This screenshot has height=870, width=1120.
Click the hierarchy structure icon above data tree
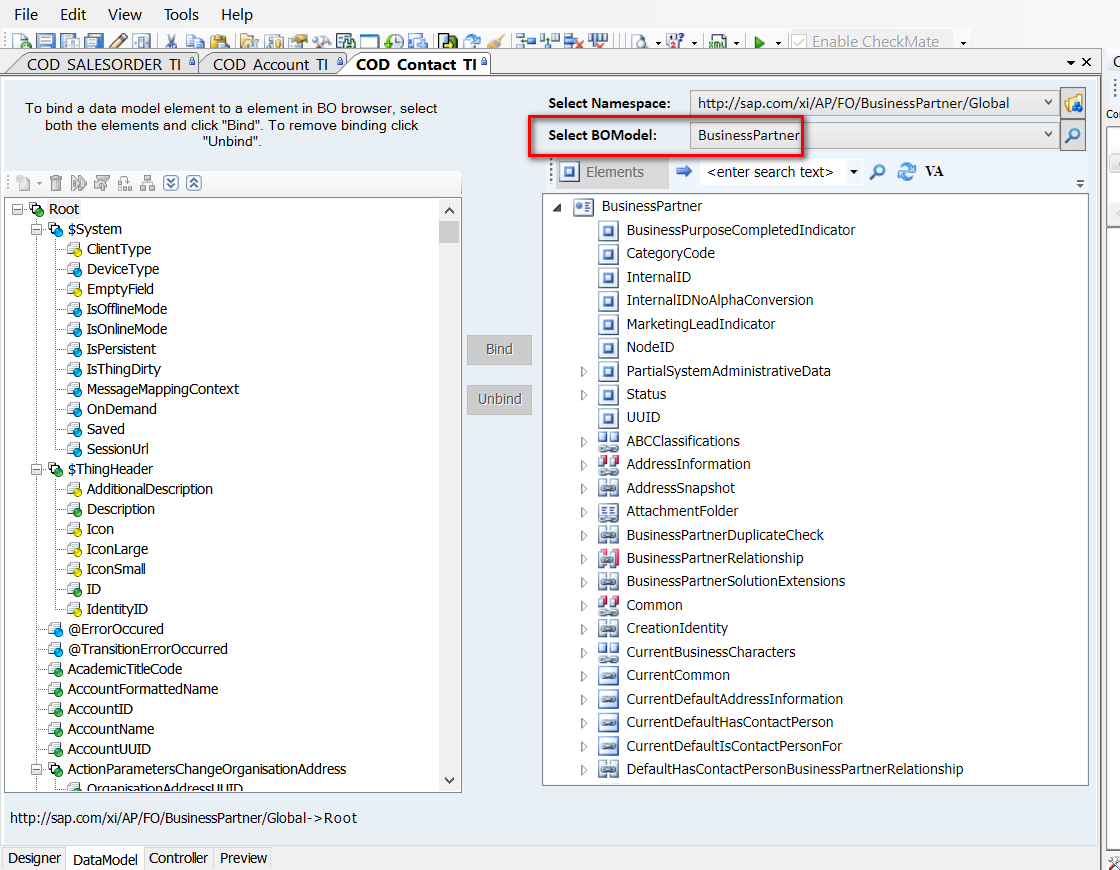tap(148, 183)
